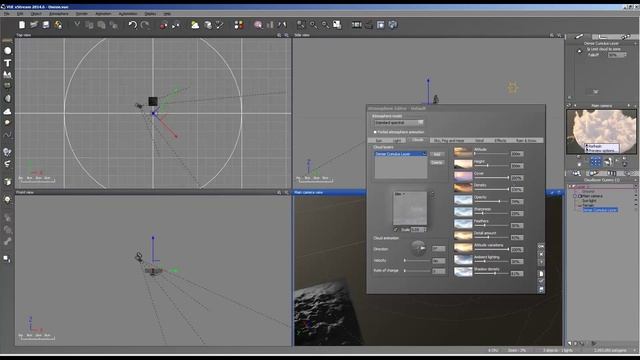640x360 pixels.
Task: Click the next camera arrow beside Main camera
Action: [x=629, y=106]
